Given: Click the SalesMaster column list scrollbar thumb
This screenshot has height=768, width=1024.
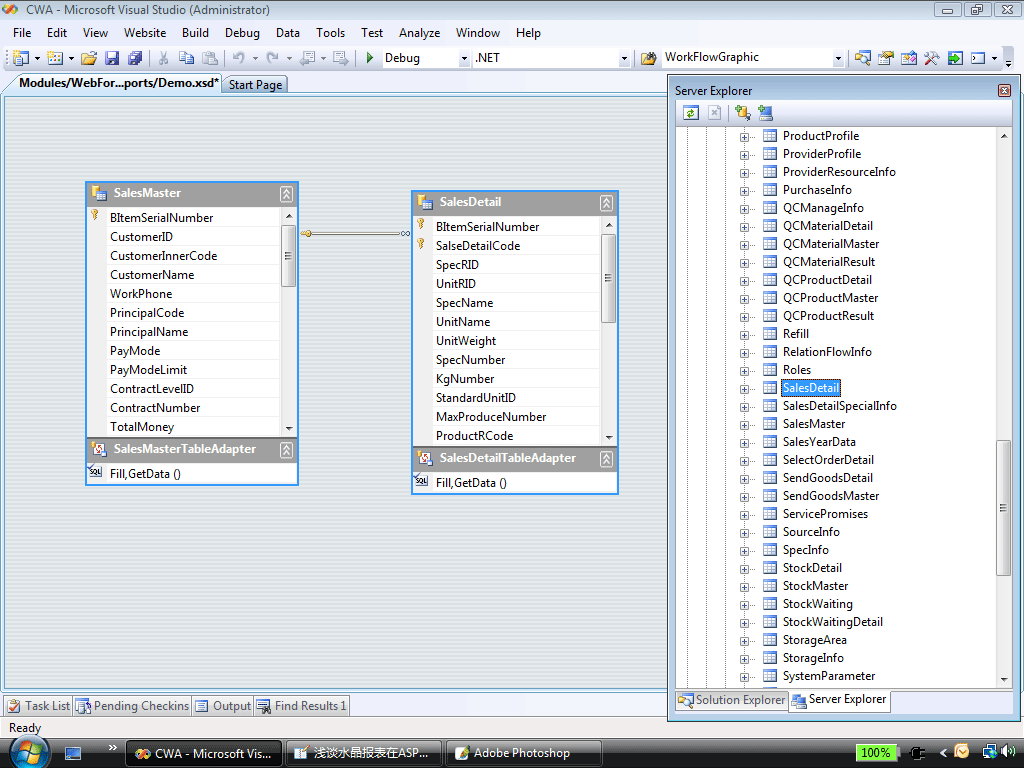Looking at the screenshot, I should pyautogui.click(x=288, y=256).
